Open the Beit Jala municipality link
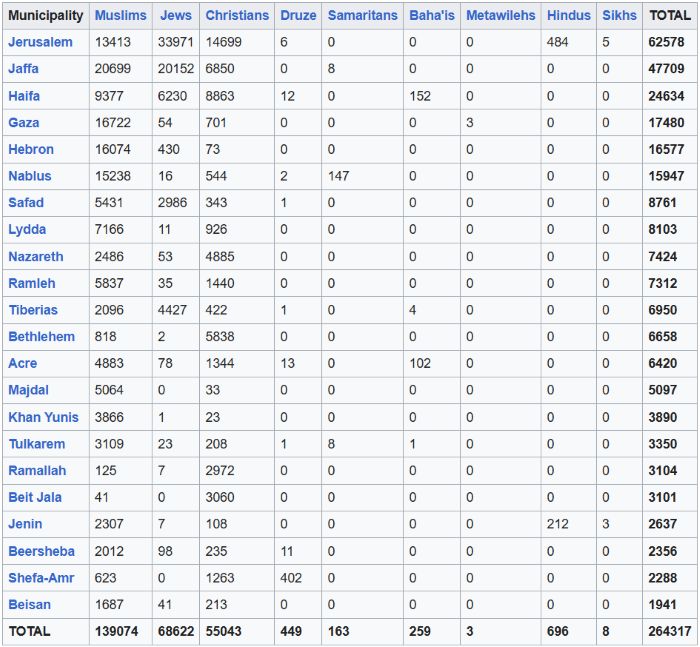Screen dimensions: 700x647 point(35,497)
